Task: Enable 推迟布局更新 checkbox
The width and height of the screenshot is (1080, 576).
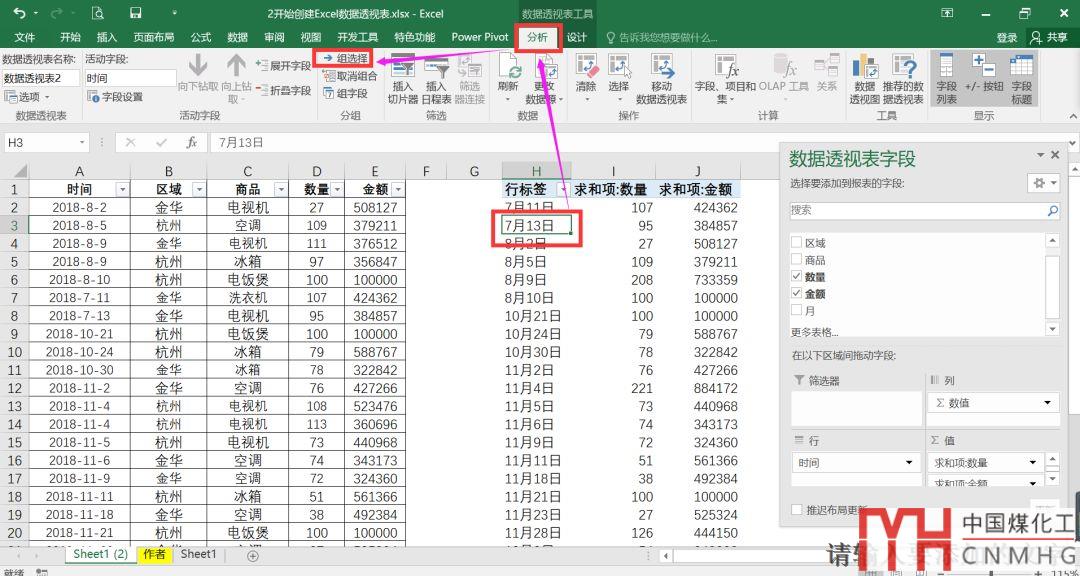Action: (797, 510)
